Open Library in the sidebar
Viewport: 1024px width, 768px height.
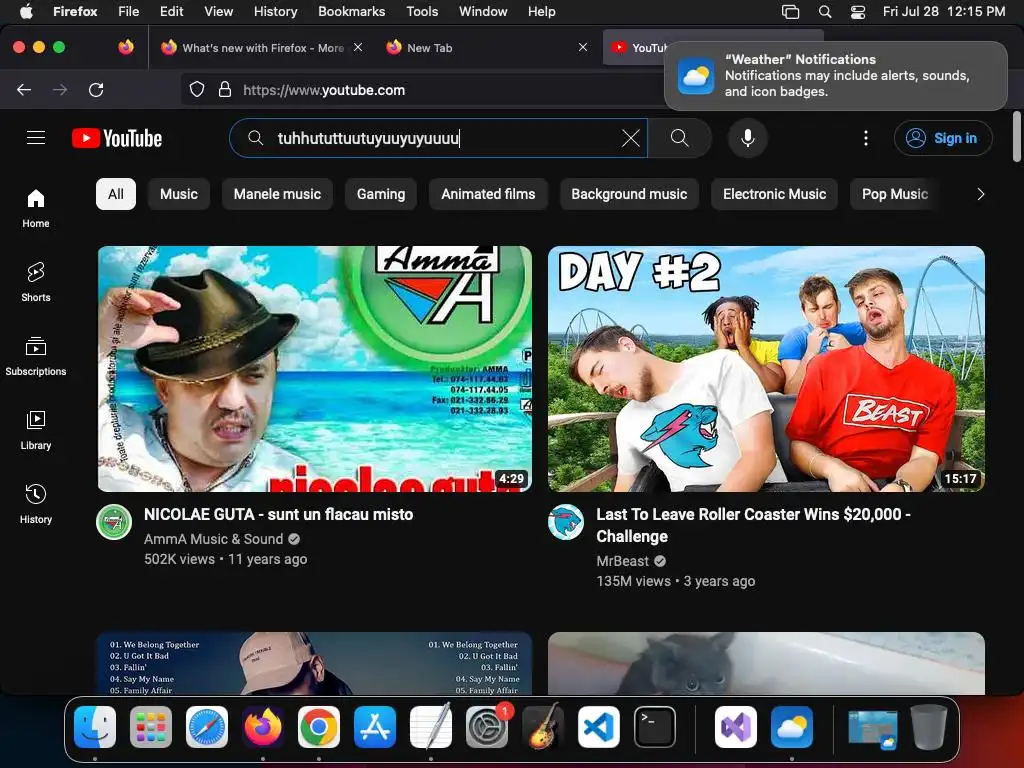[x=36, y=430]
